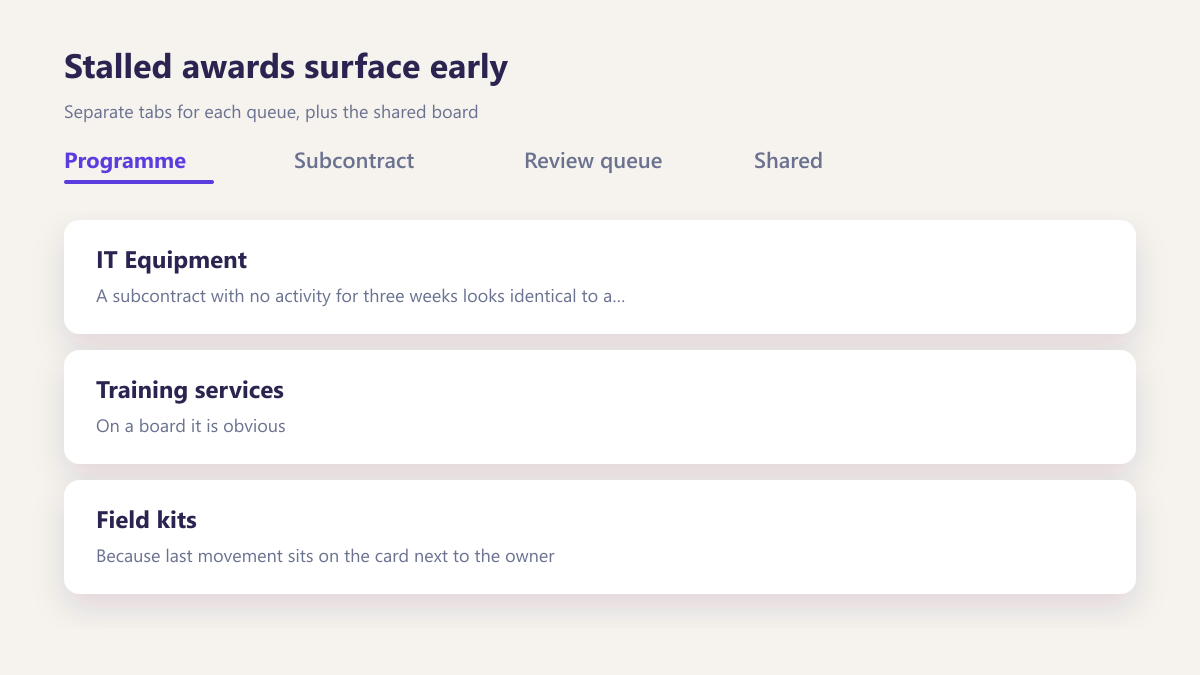1200x675 pixels.
Task: Click the 'Because last movement sits' description
Action: (x=325, y=557)
